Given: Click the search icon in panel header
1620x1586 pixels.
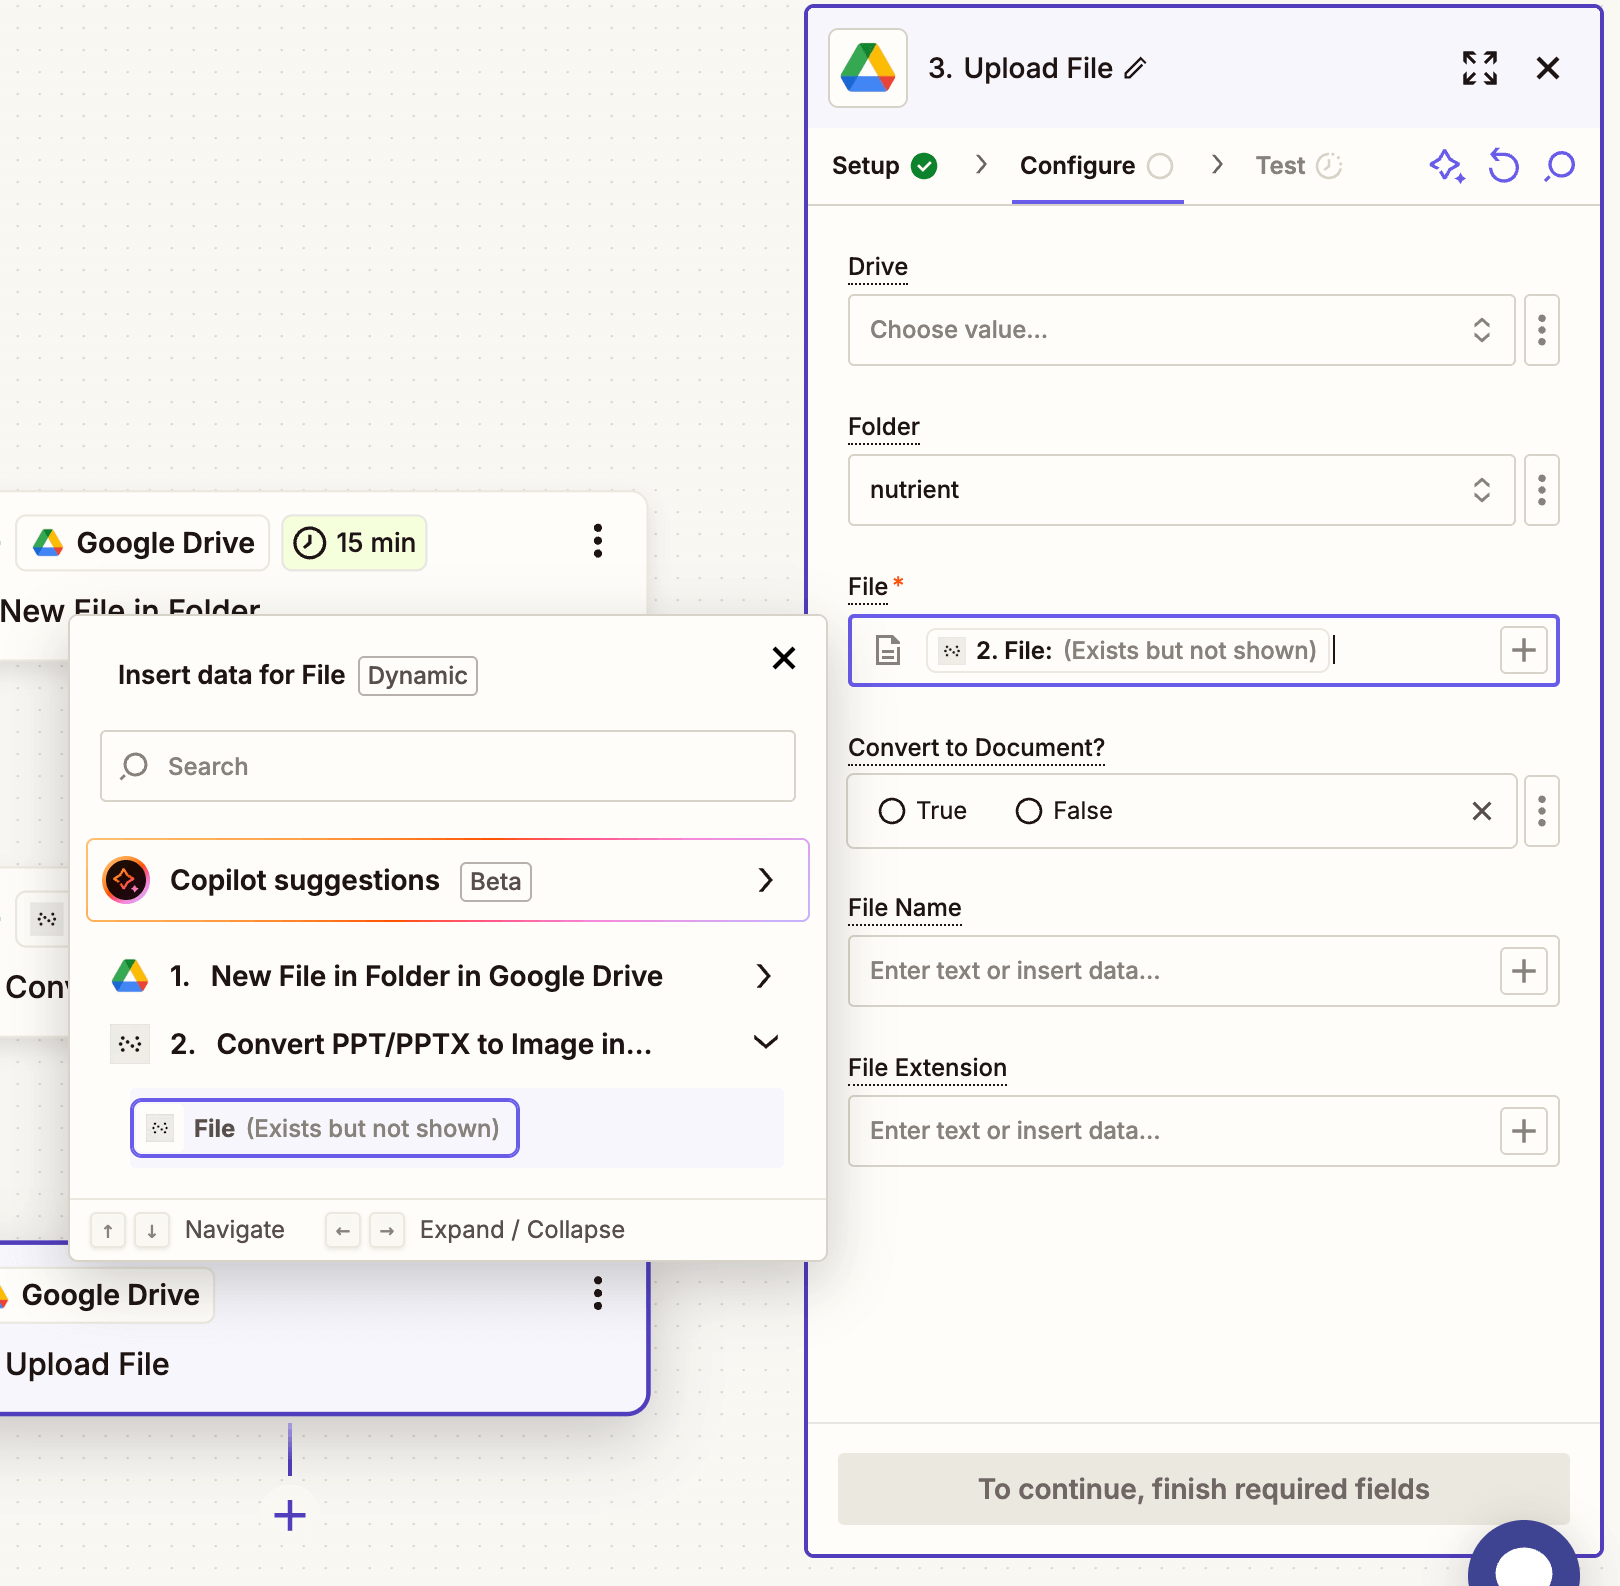Looking at the screenshot, I should click(x=1559, y=166).
